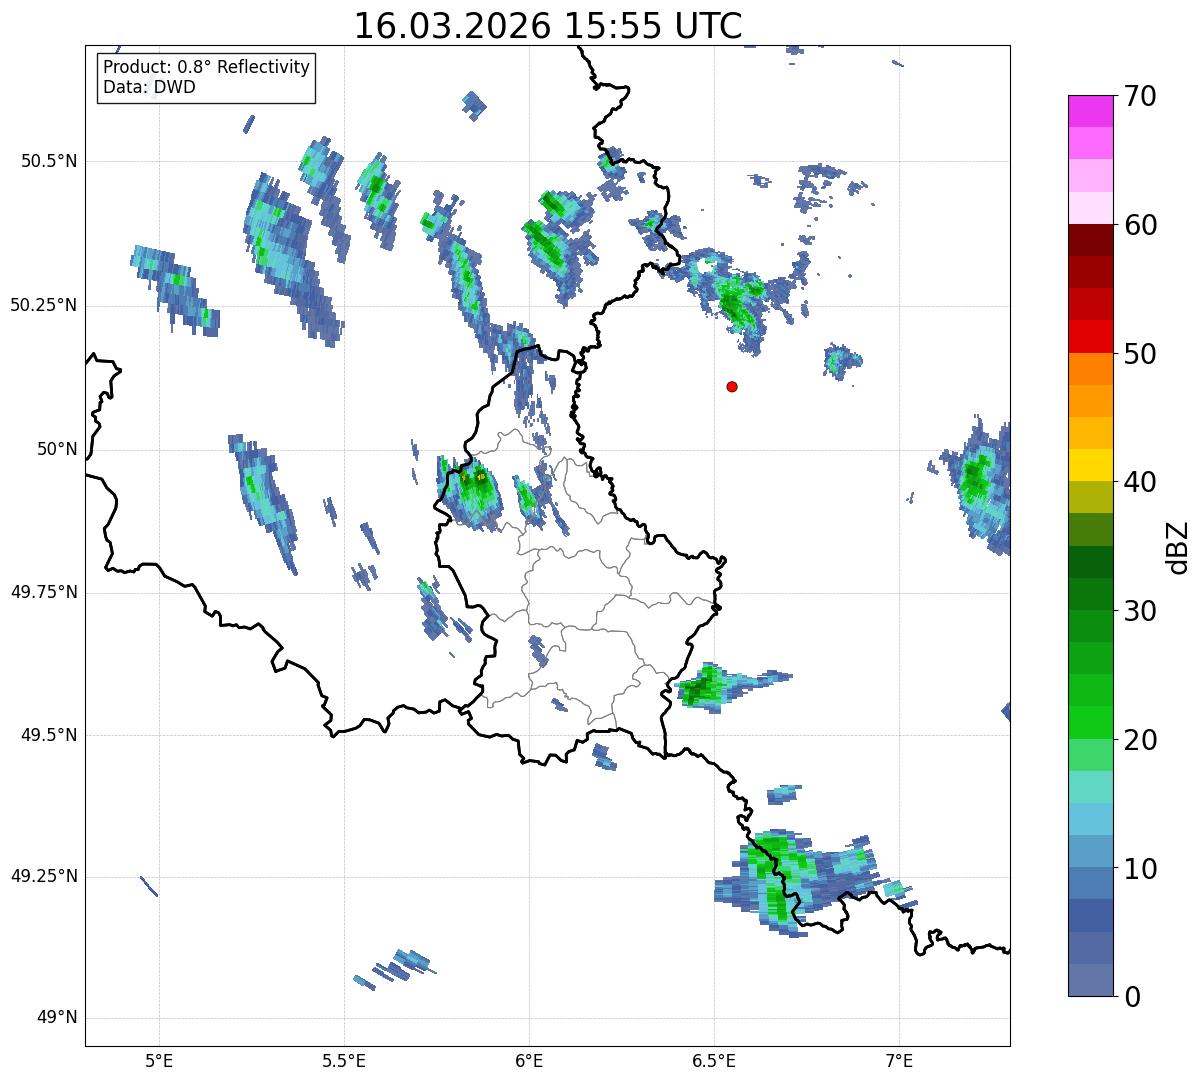The height and width of the screenshot is (1081, 1202).
Task: Click the colorbar tick label 50
Action: point(1141,354)
